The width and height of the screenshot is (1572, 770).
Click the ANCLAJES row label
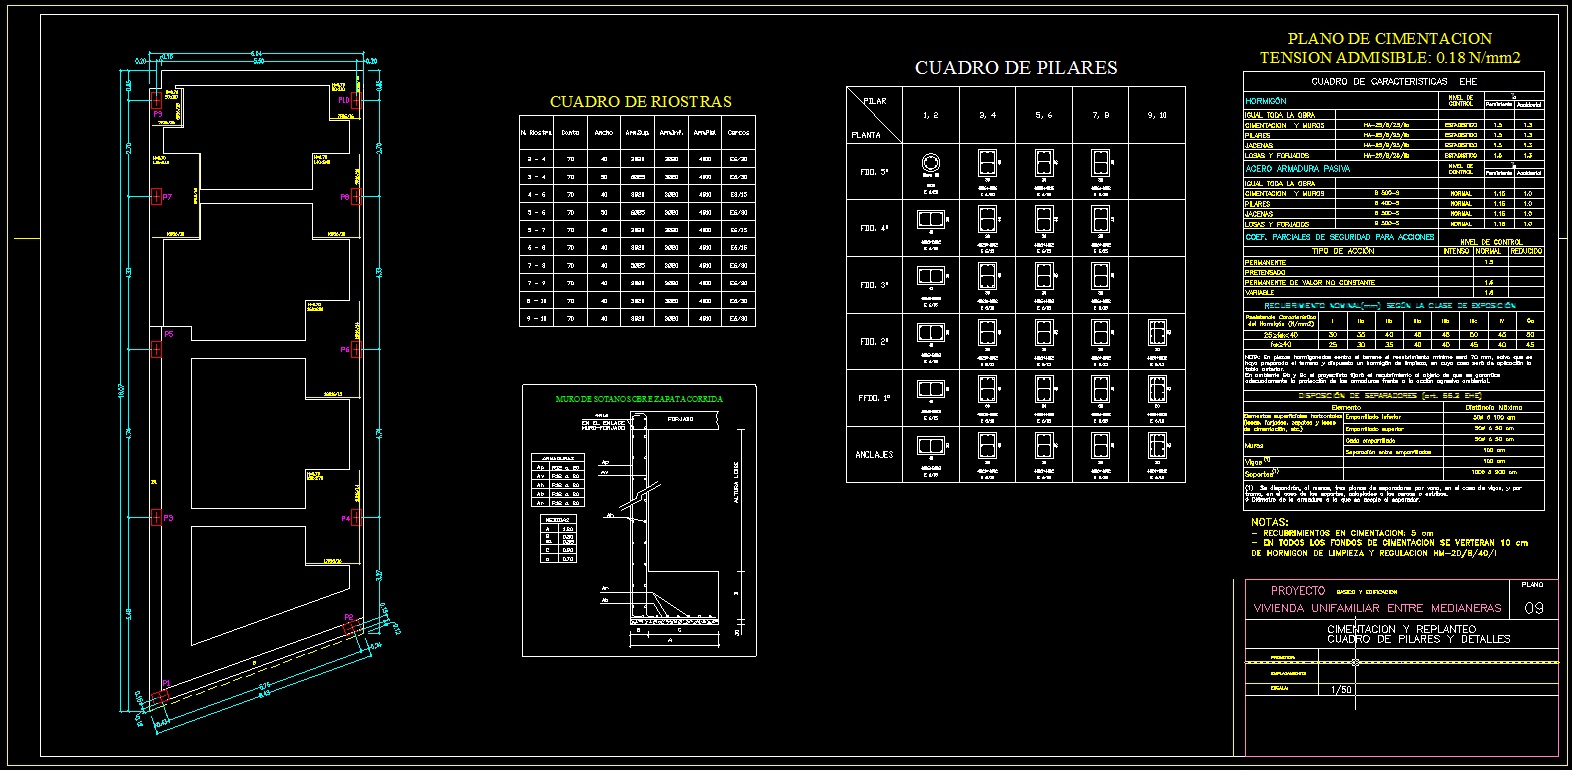point(874,455)
